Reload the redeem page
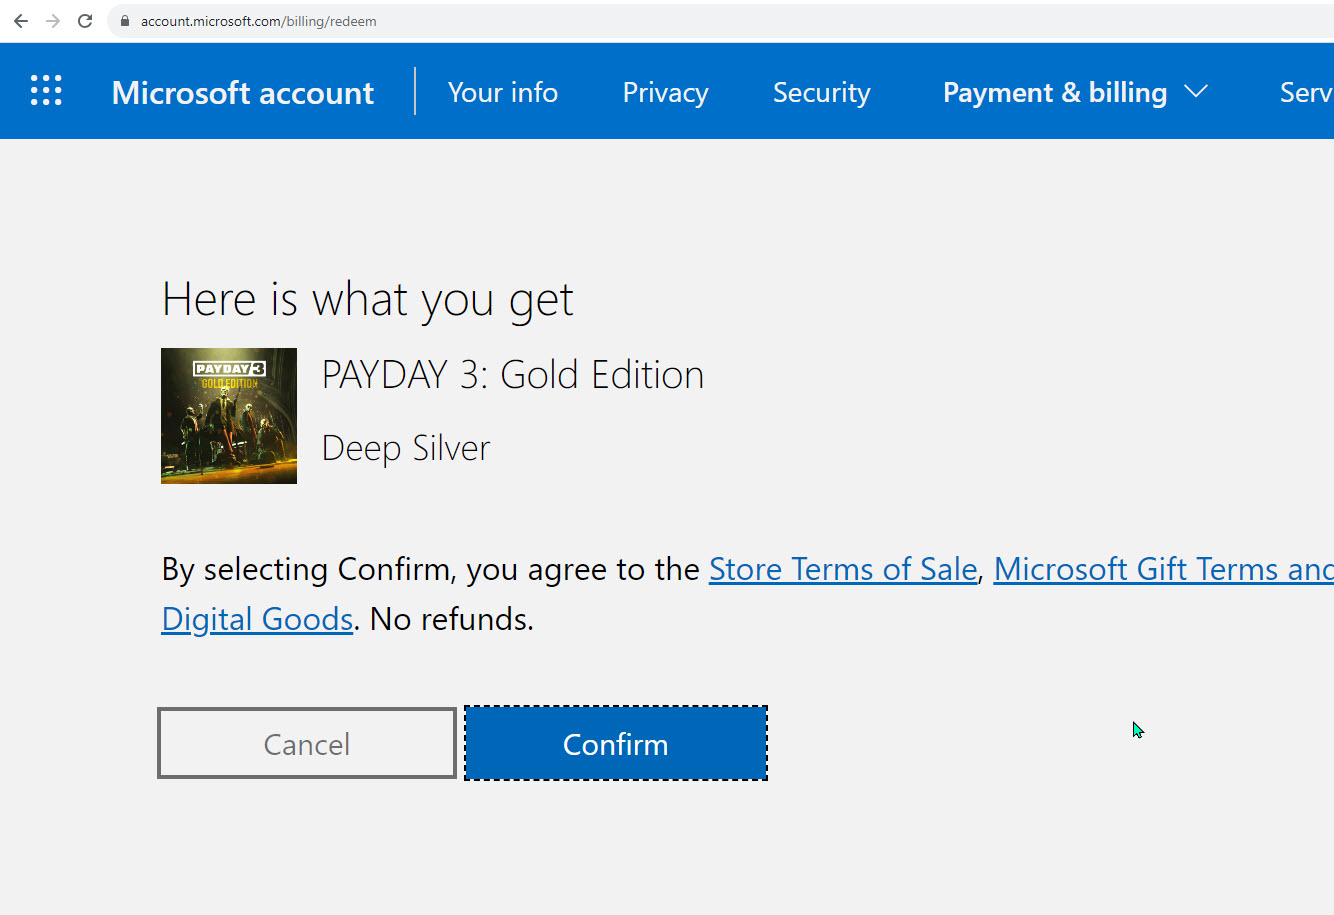 [85, 21]
